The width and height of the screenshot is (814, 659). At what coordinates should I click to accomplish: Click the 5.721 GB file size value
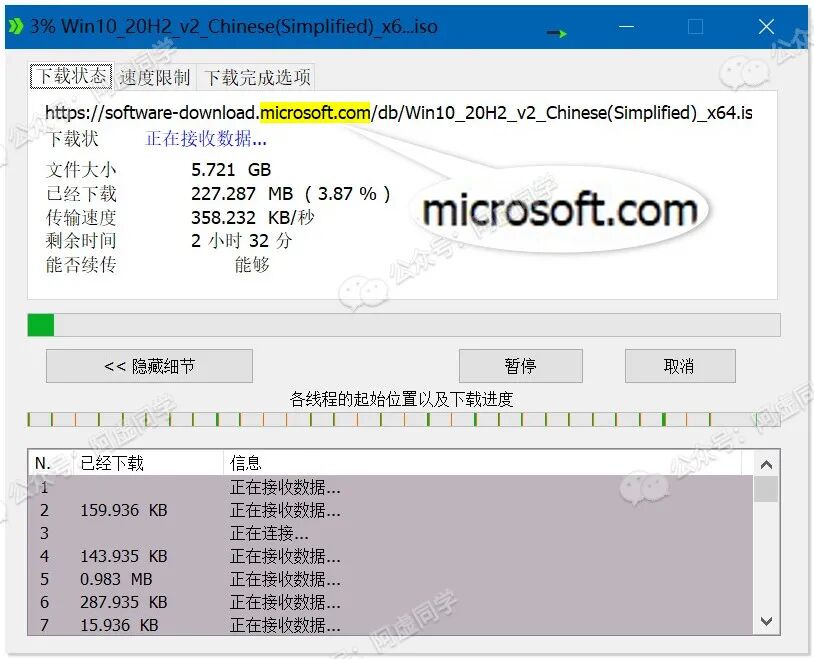point(231,169)
